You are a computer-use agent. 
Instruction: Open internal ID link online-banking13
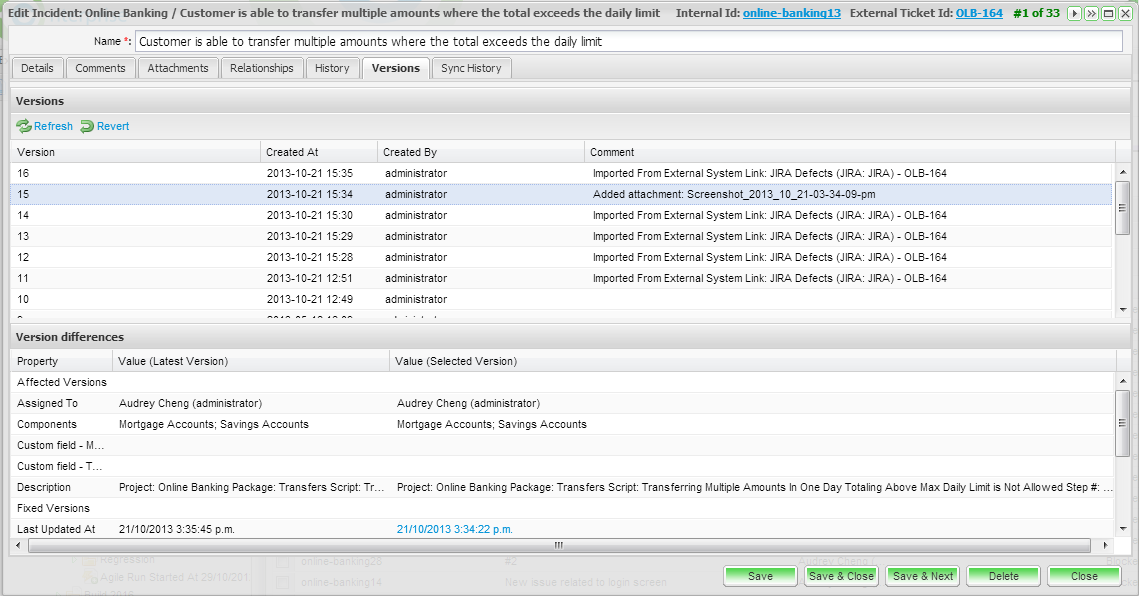(x=792, y=13)
